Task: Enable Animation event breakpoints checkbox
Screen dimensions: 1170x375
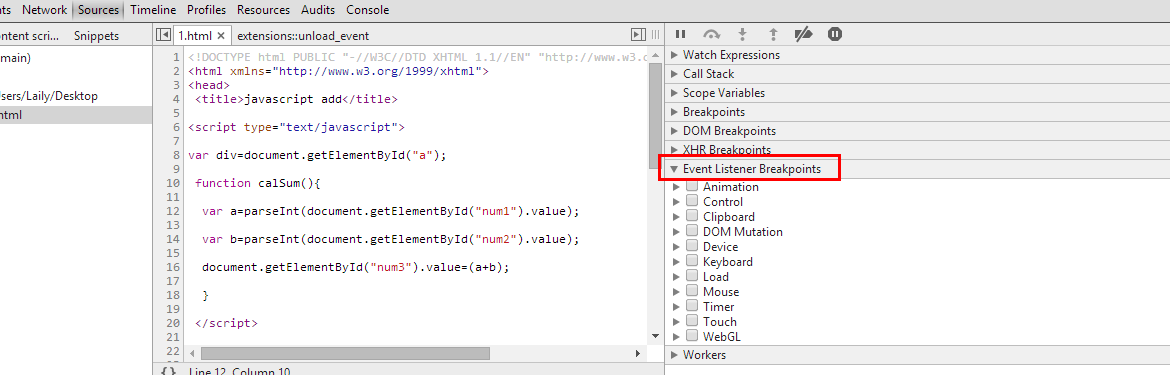Action: tap(691, 186)
